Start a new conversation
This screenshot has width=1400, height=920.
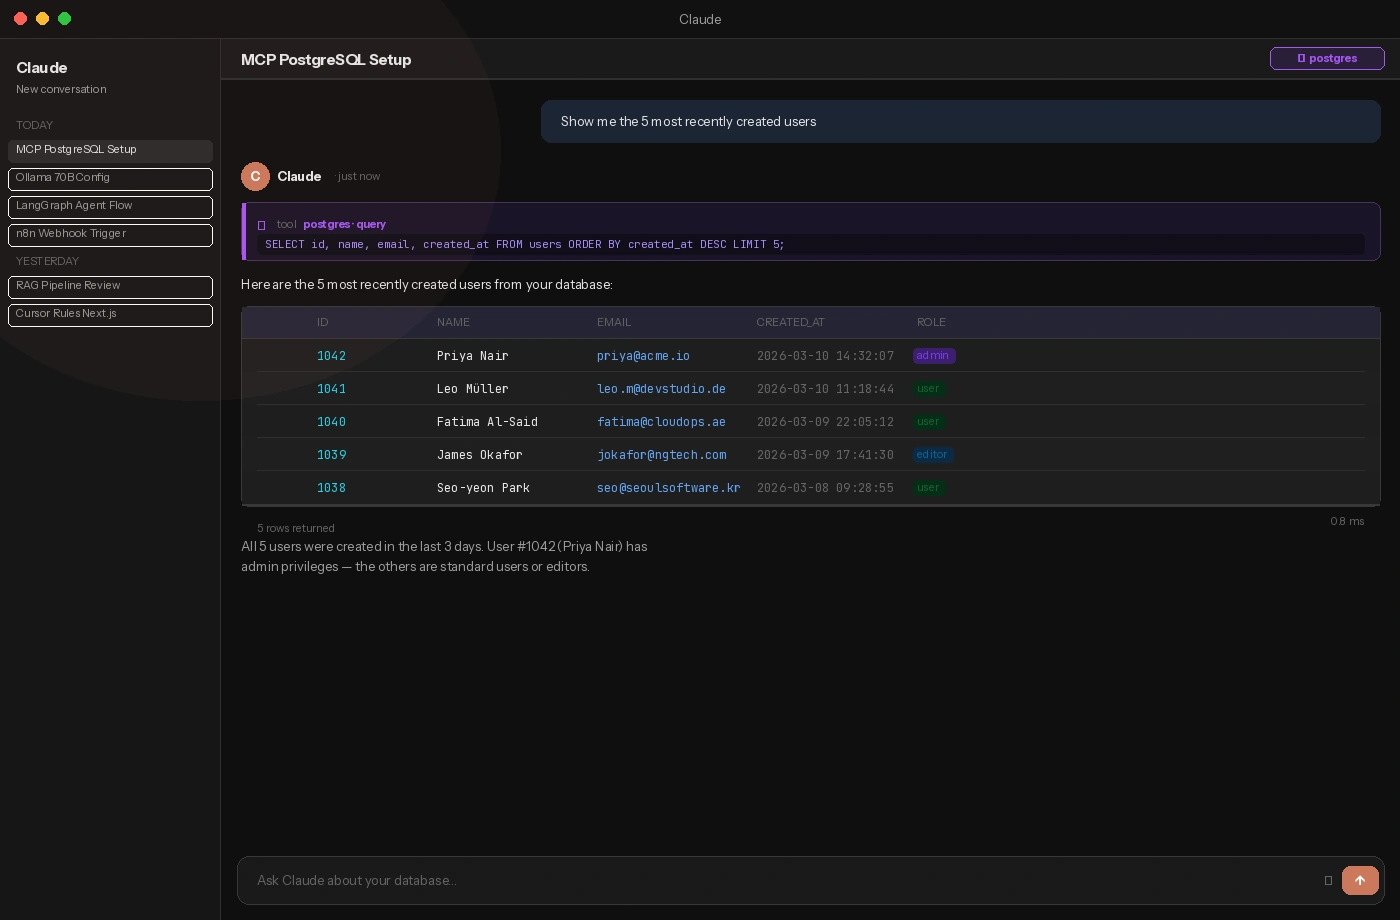[61, 89]
